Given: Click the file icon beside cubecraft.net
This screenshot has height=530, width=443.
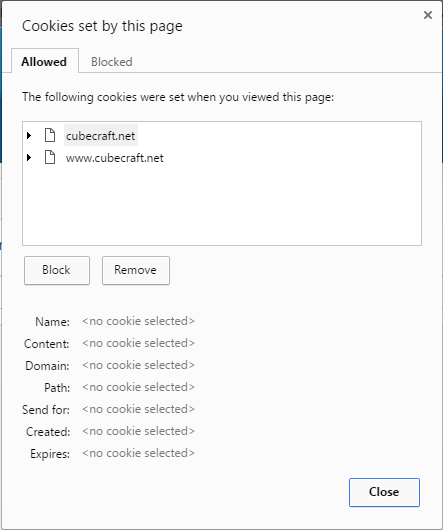Looking at the screenshot, I should coord(50,135).
